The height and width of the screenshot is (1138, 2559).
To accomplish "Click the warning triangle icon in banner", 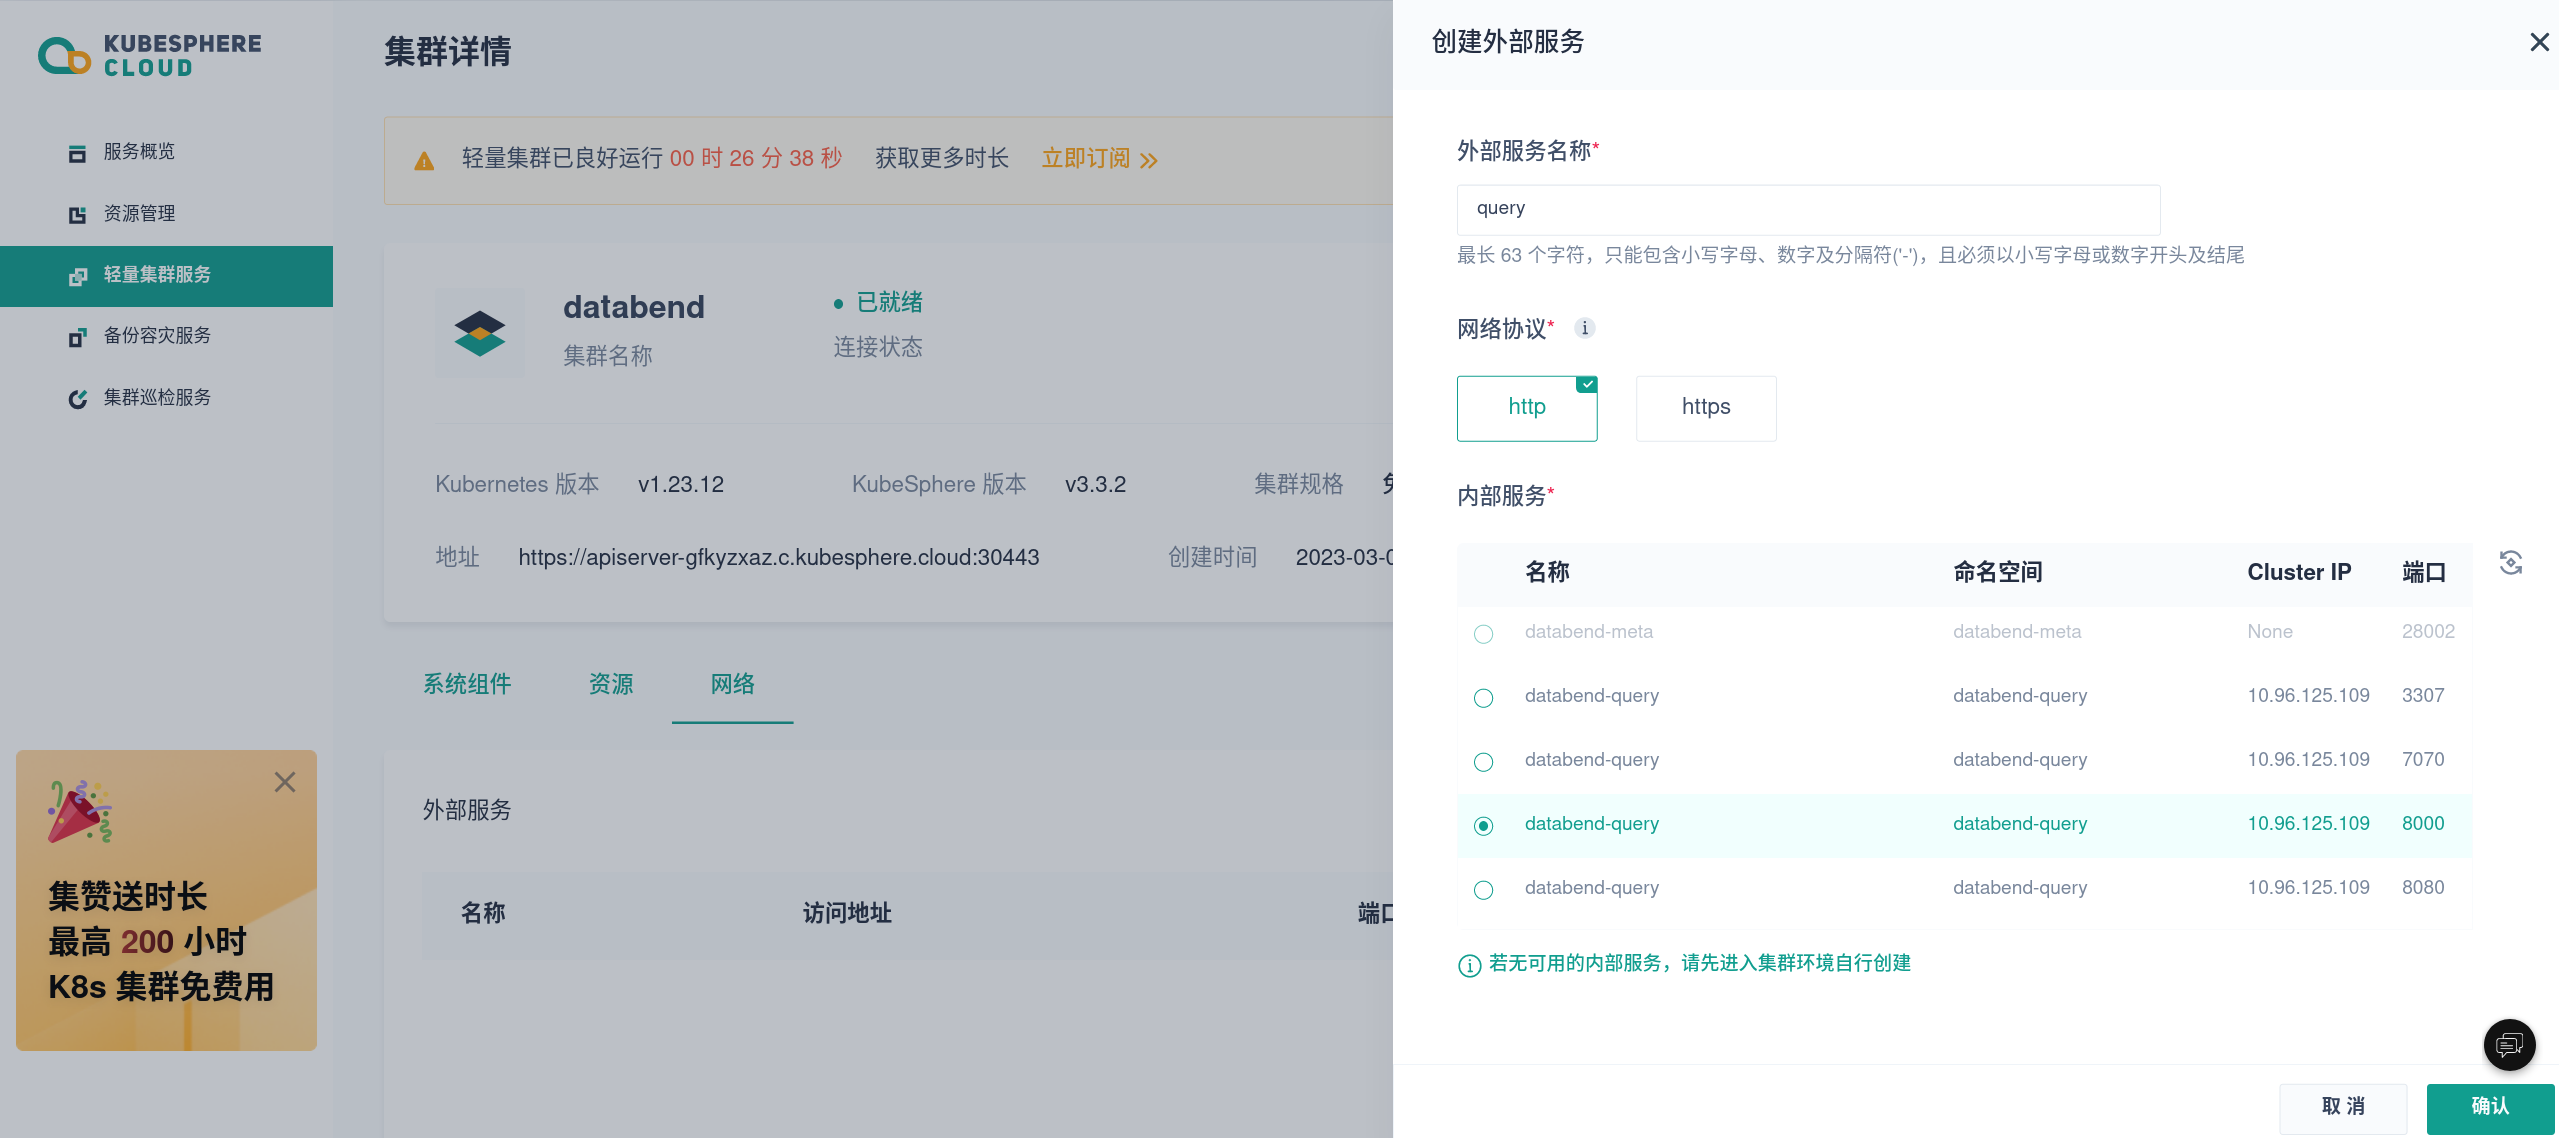I will (x=424, y=161).
